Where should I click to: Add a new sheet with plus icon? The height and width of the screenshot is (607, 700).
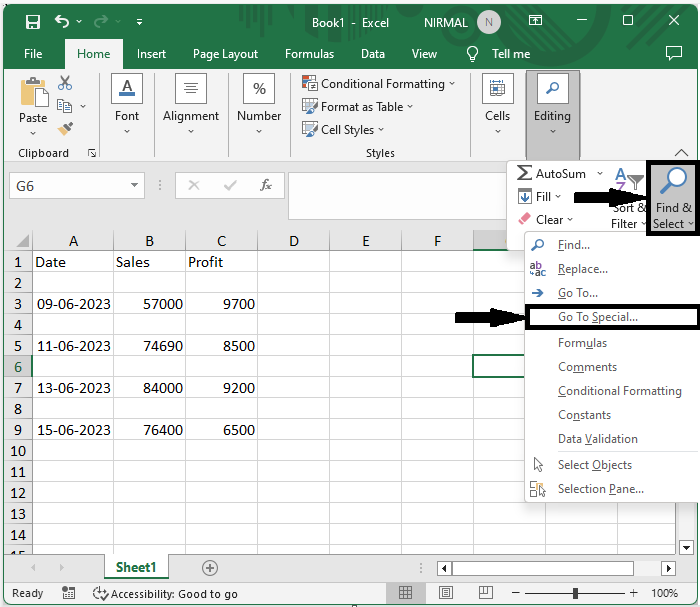click(210, 567)
